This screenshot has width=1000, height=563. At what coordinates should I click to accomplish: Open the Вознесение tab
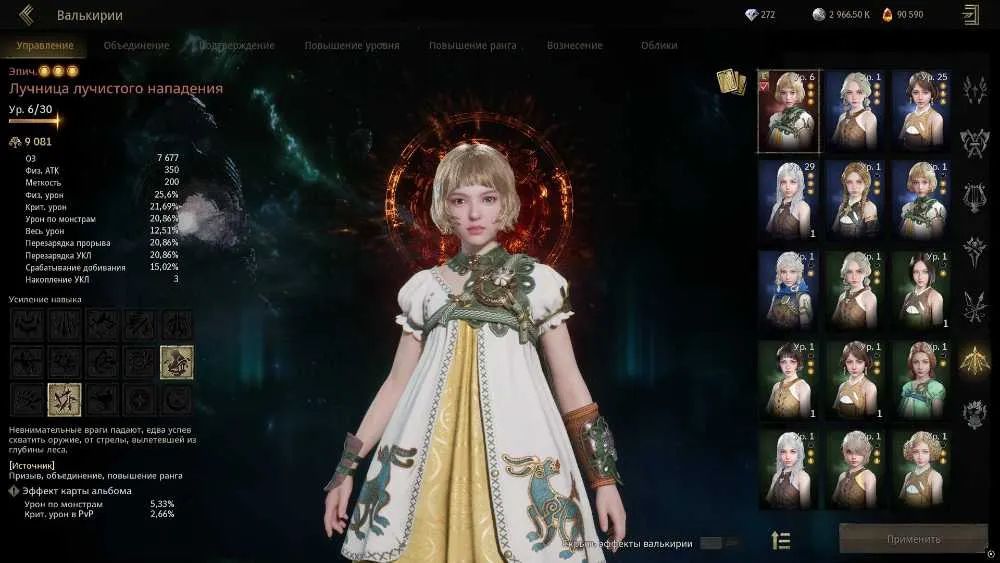575,45
